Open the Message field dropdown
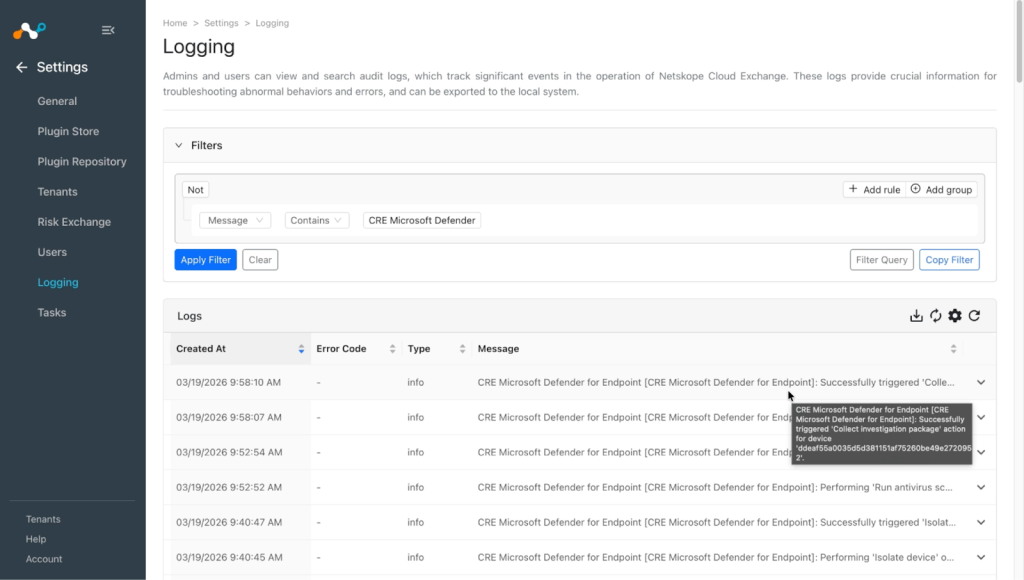Screen dimensions: 1024x580 tap(235, 221)
